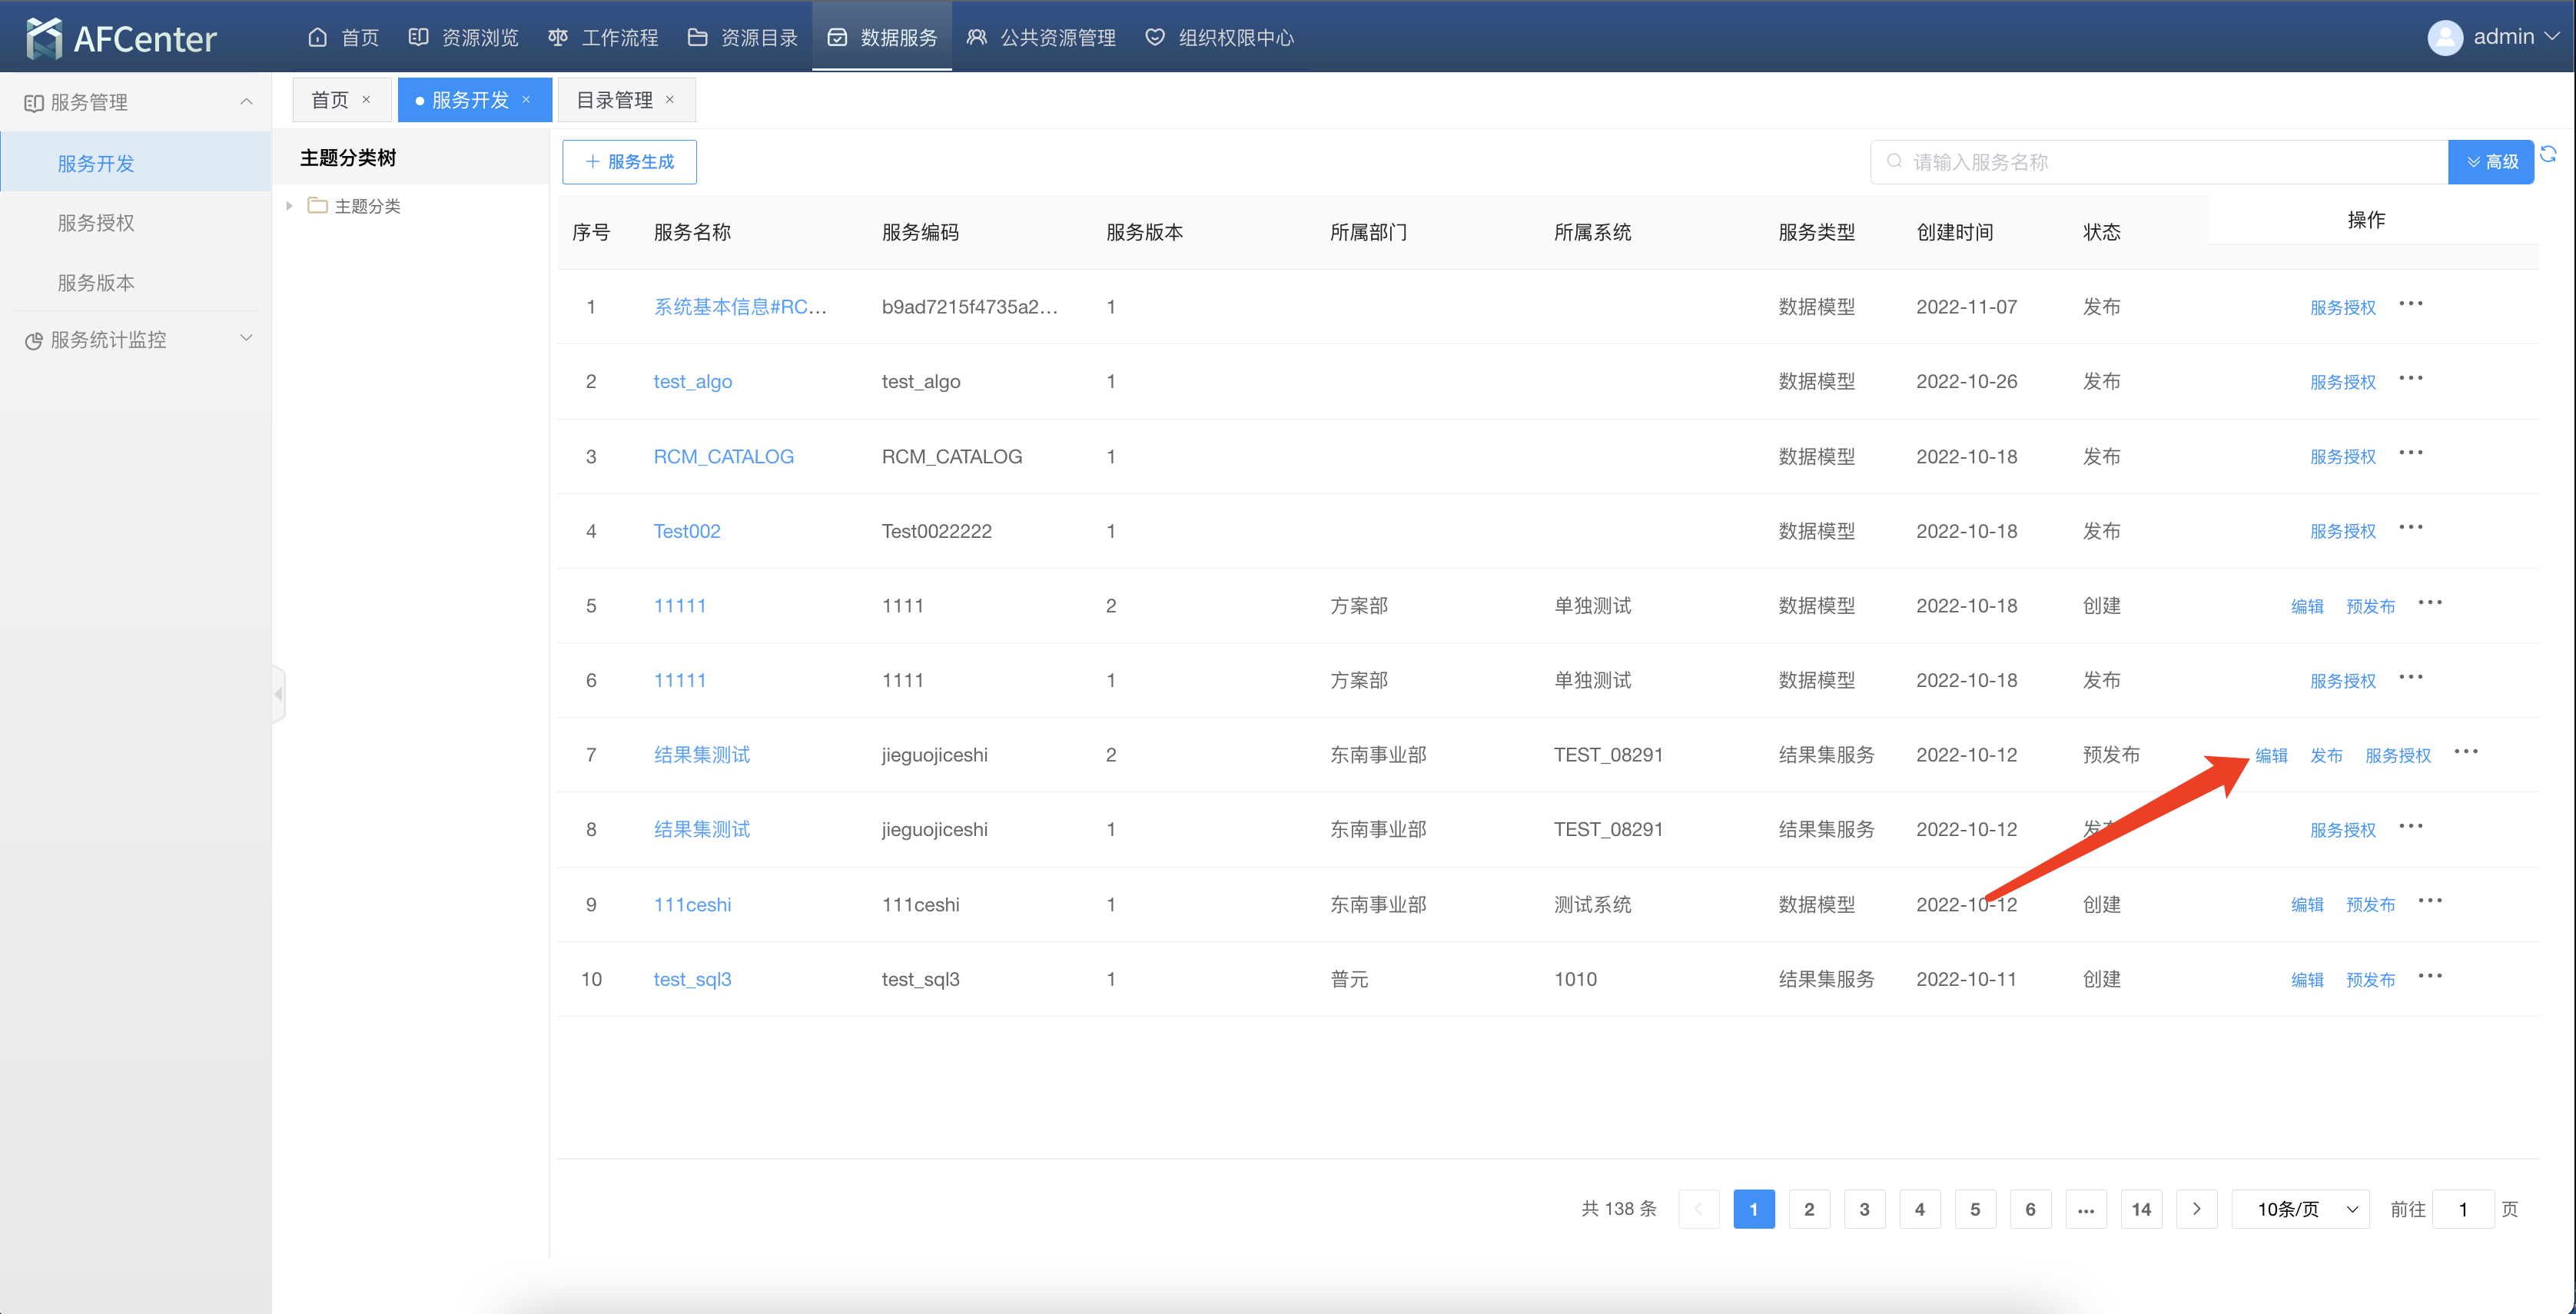Open the admin user avatar
The height and width of the screenshot is (1314, 2576).
click(2444, 37)
